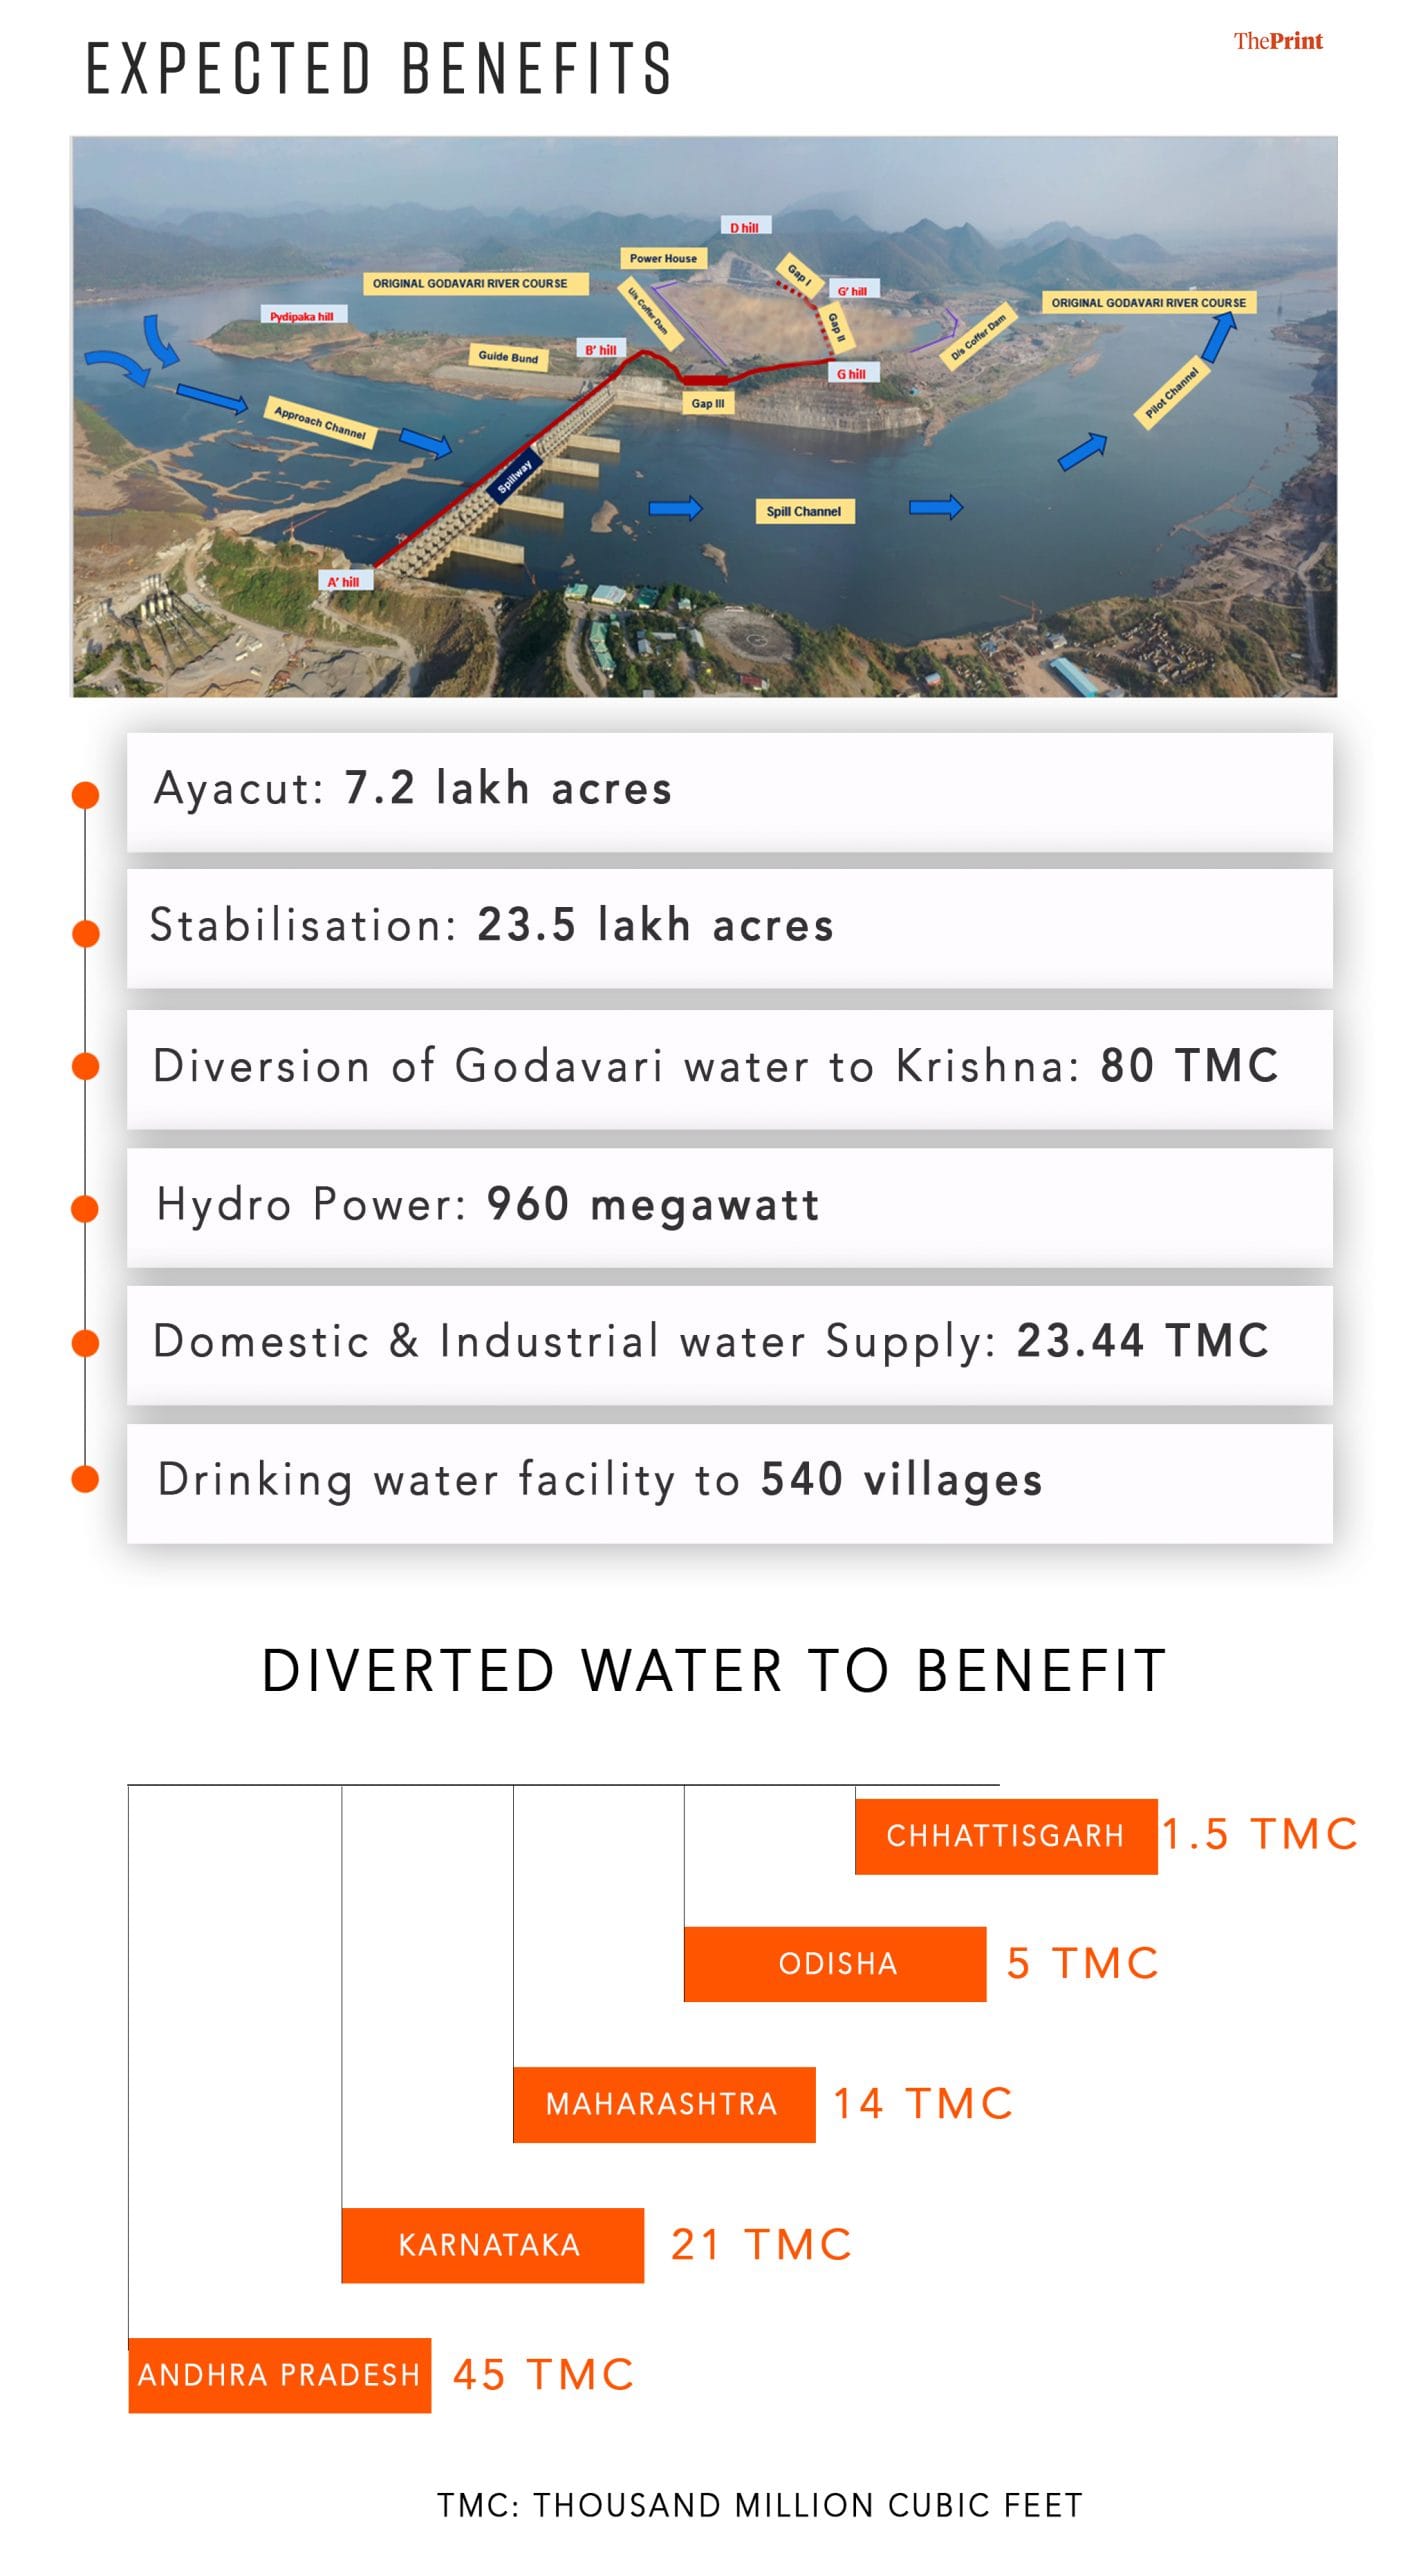Select the orange Chhattisgarh bar

[1005, 1835]
